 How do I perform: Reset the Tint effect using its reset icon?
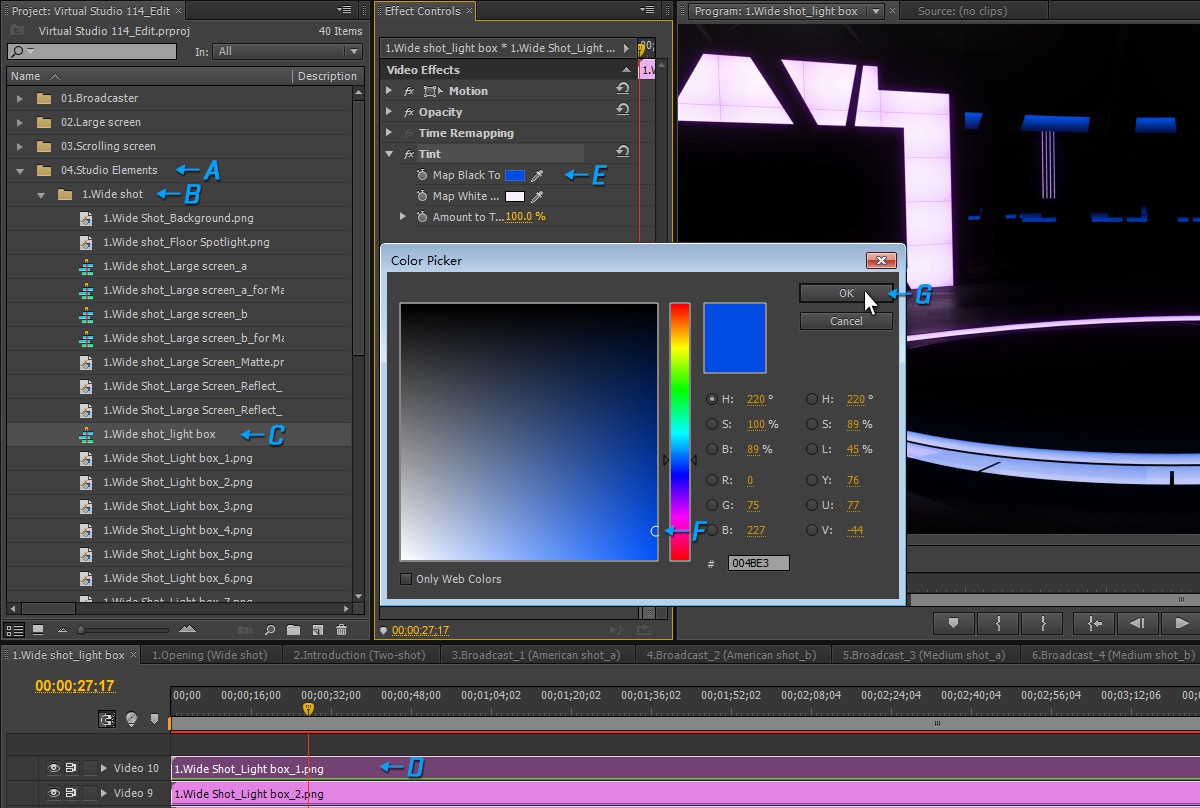tap(622, 153)
